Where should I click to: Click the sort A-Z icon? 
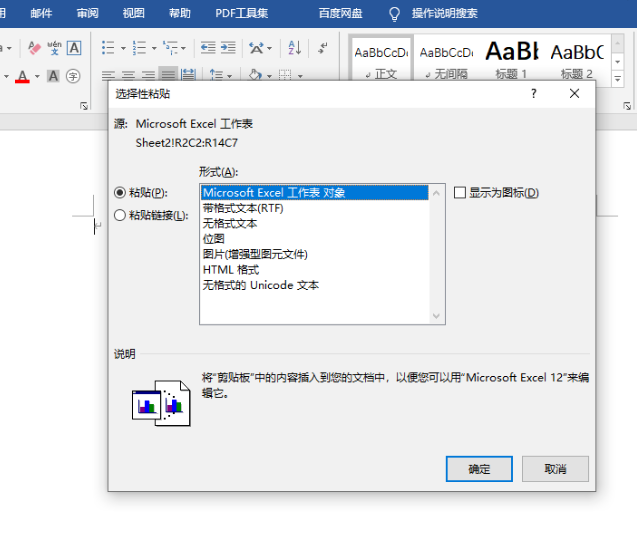(295, 48)
